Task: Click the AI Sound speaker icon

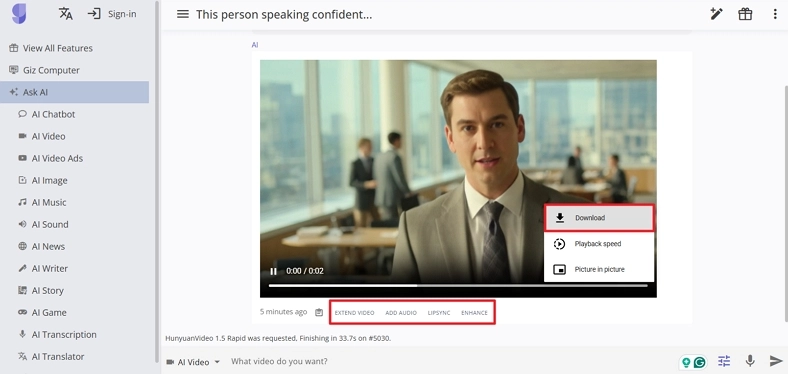Action: (22, 224)
